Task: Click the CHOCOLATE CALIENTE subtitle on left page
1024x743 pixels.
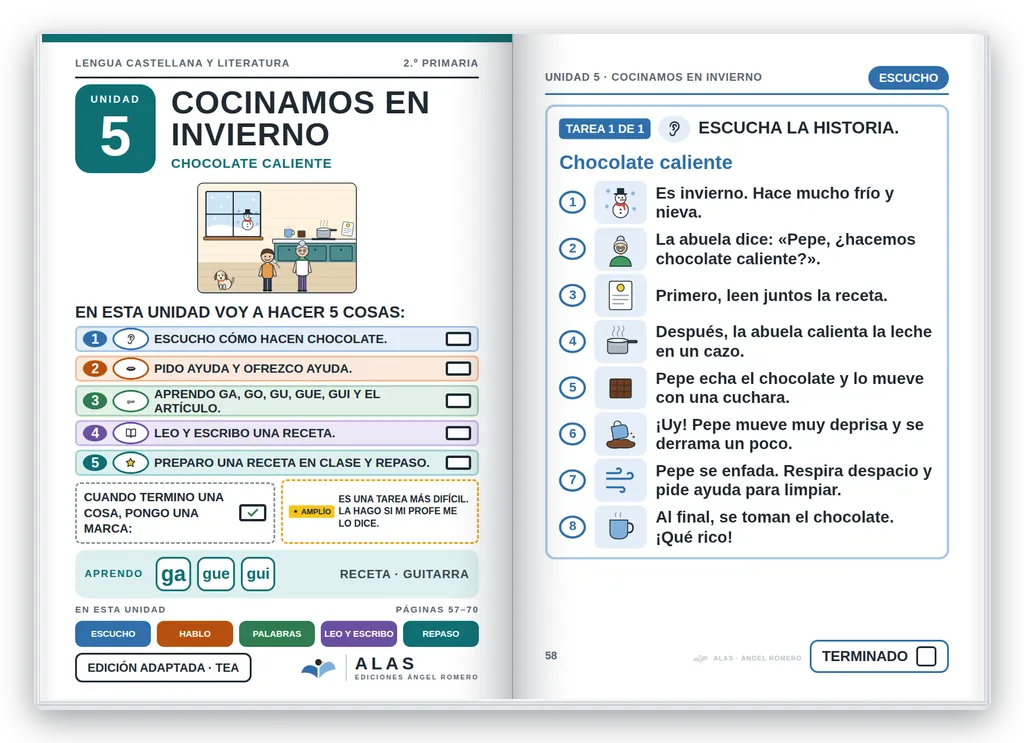Action: tap(251, 163)
